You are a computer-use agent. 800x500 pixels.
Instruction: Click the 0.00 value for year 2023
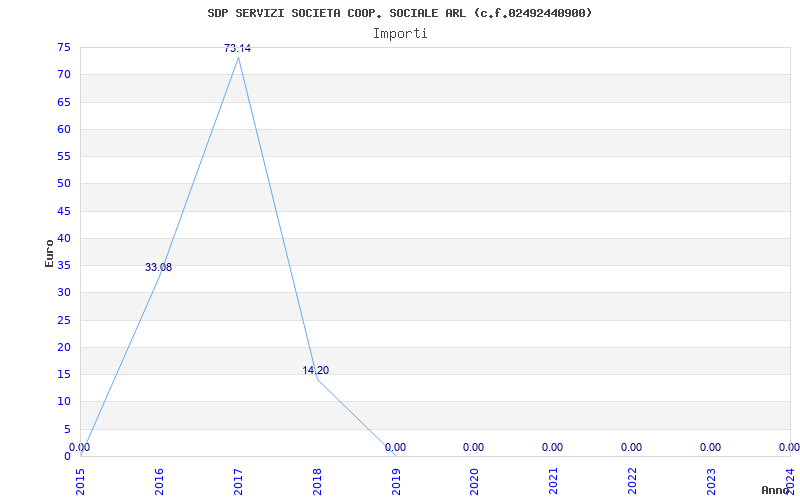click(710, 447)
